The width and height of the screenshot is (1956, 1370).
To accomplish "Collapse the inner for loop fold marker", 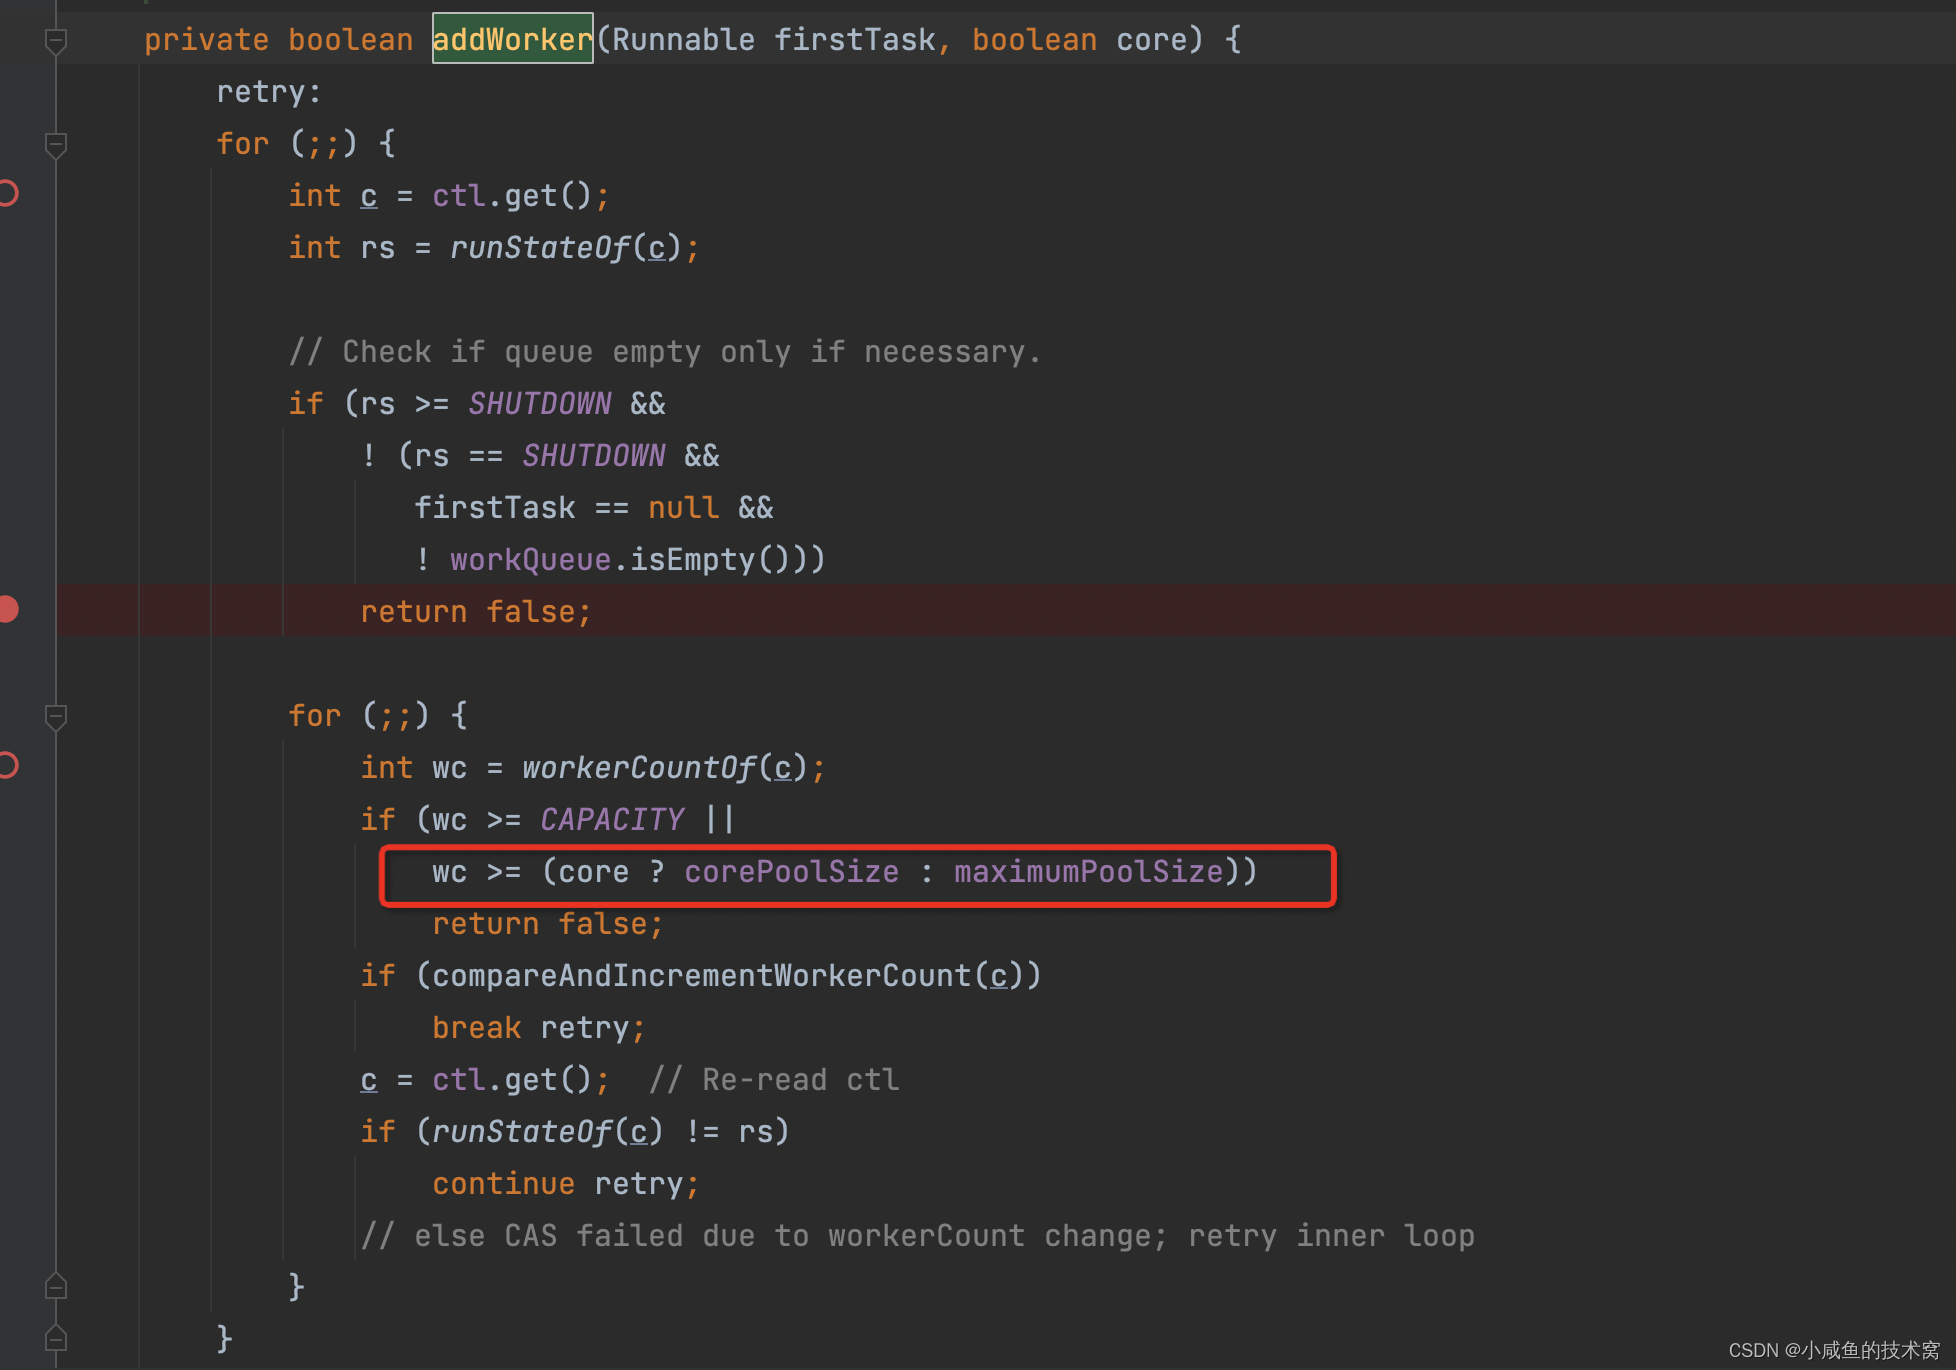I will coord(56,717).
